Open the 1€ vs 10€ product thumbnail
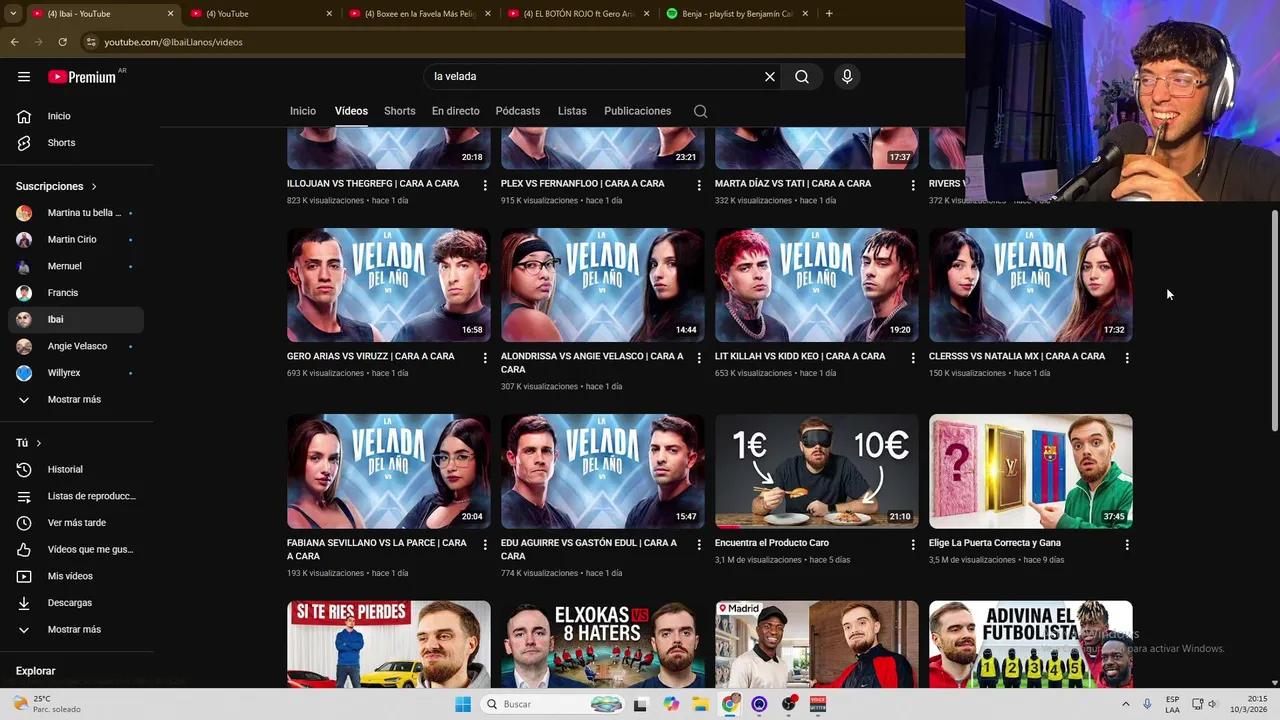The width and height of the screenshot is (1280, 720). (x=817, y=471)
